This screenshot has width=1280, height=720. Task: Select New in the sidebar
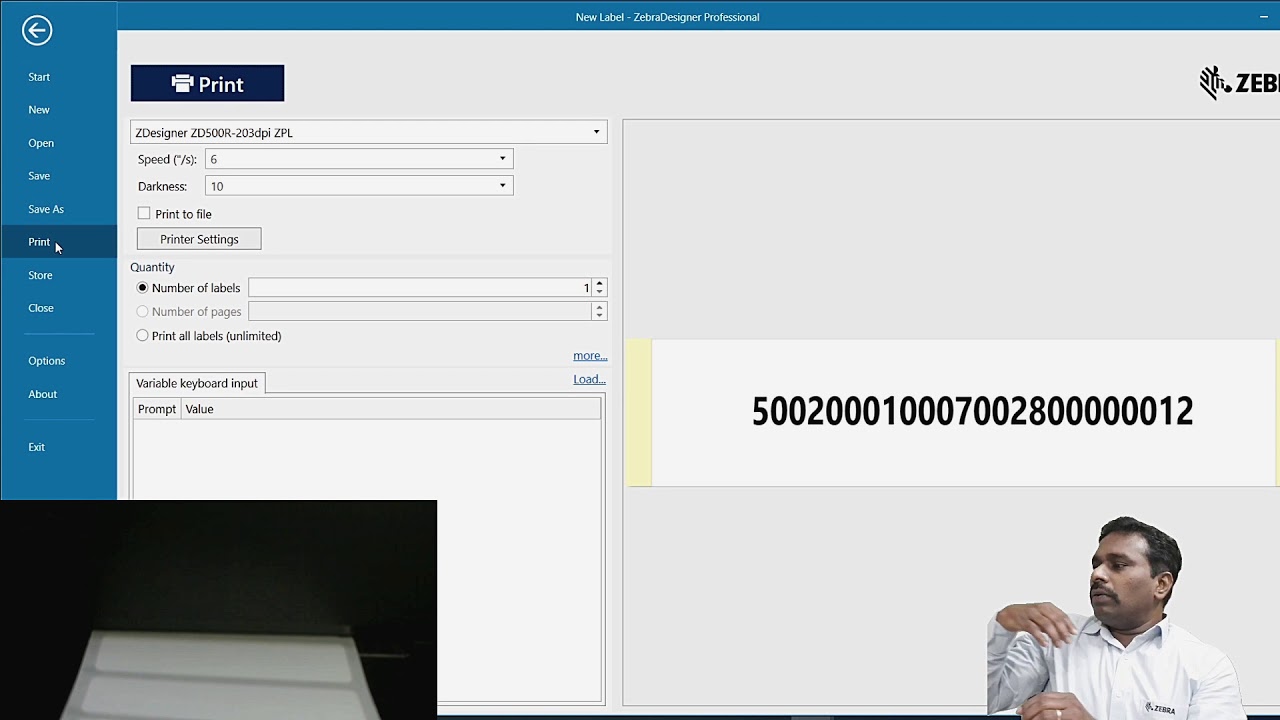click(x=39, y=110)
